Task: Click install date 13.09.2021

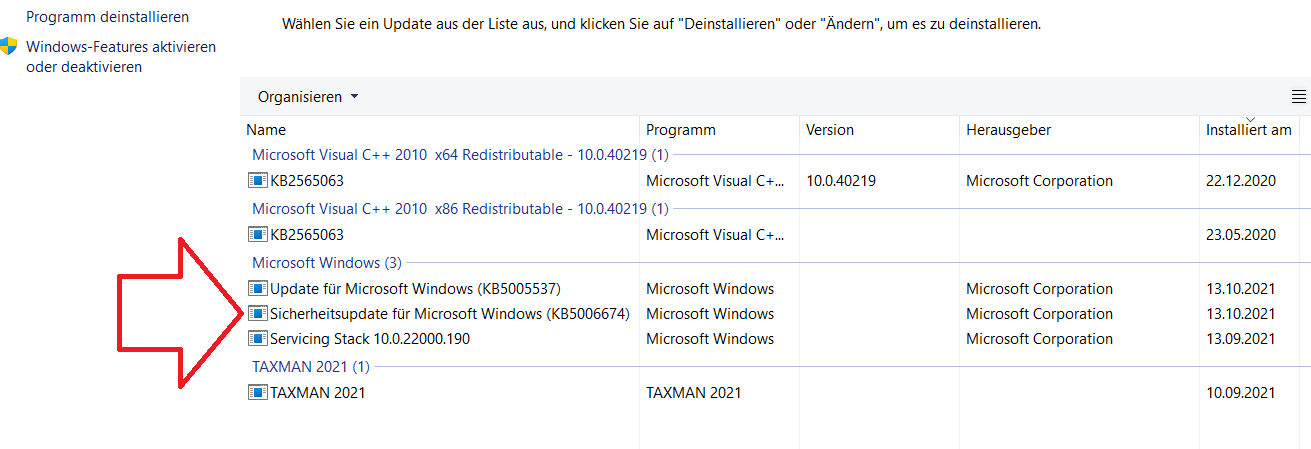Action: (1241, 339)
